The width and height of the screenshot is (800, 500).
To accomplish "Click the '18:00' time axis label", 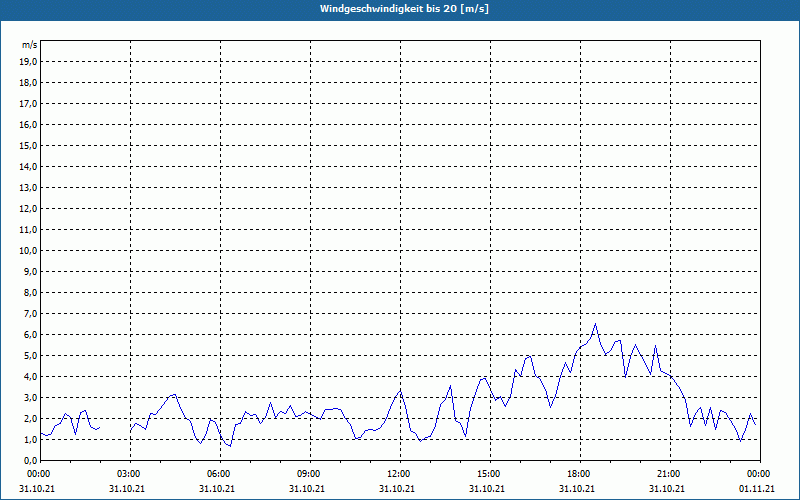I will coord(578,474).
